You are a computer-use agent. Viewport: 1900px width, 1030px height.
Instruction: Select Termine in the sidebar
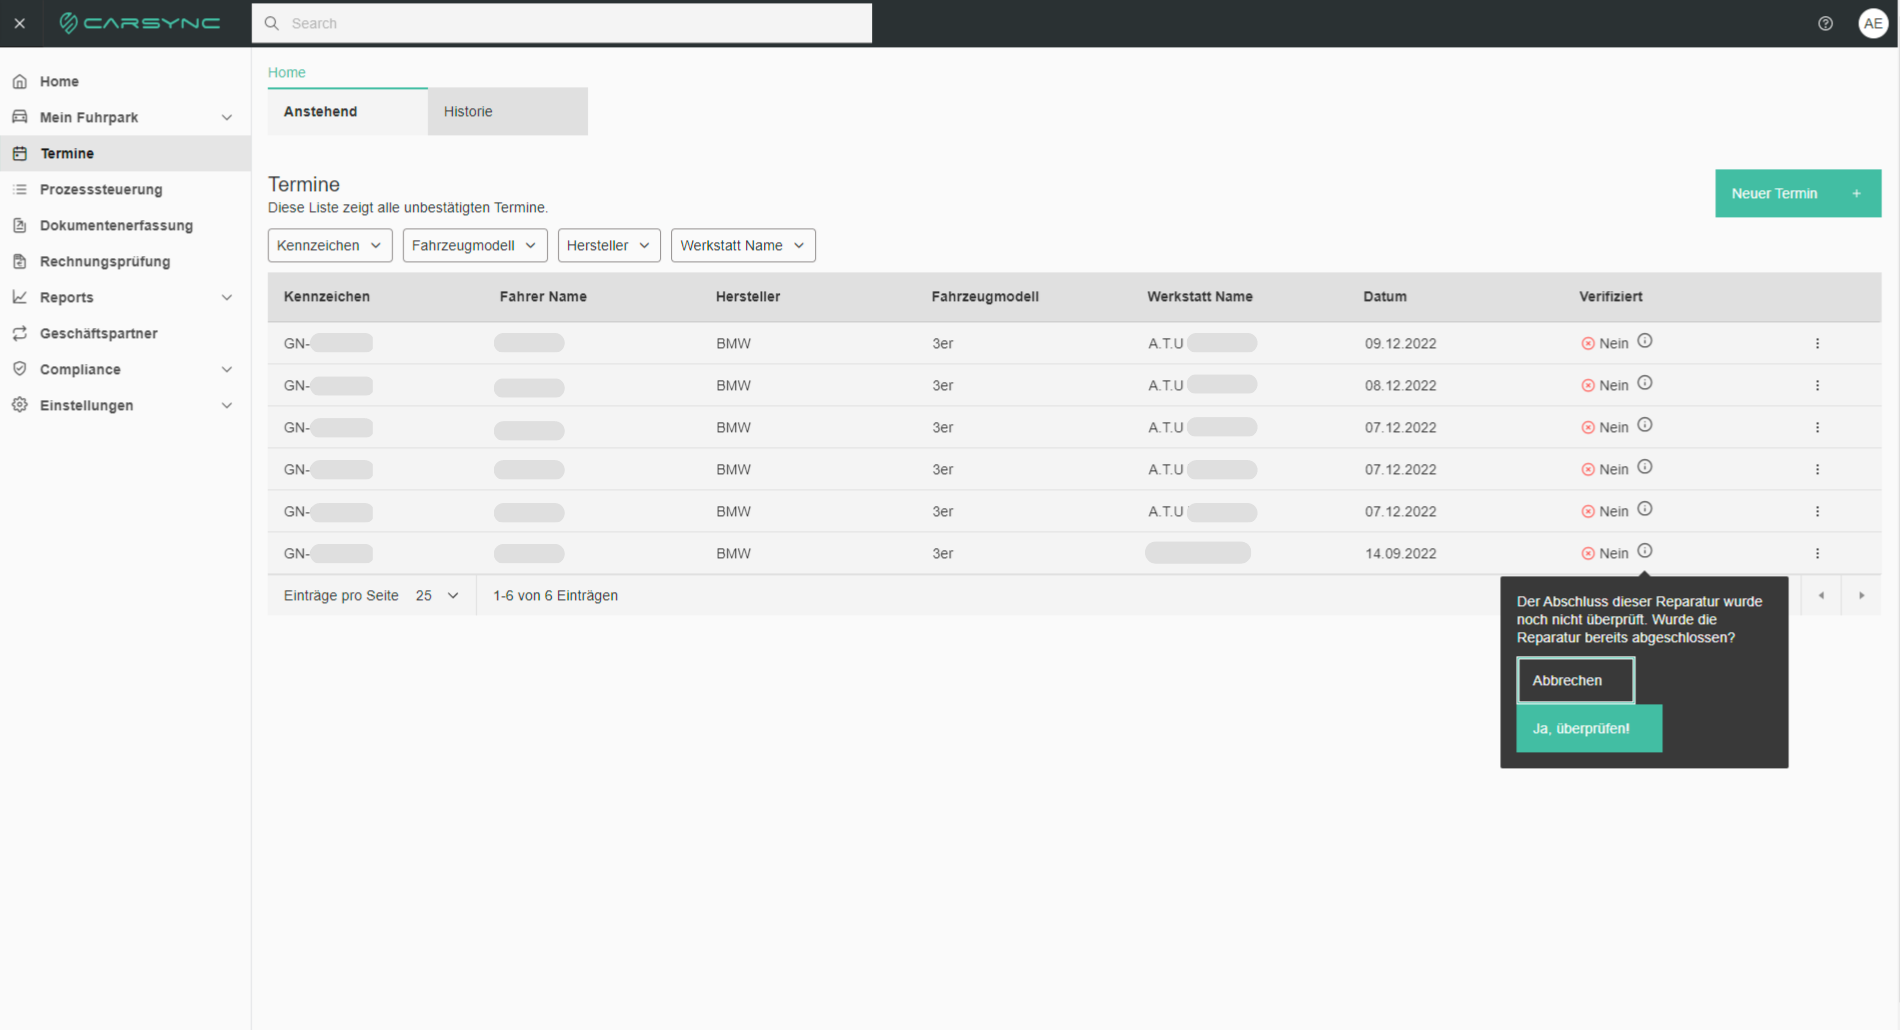(x=125, y=153)
